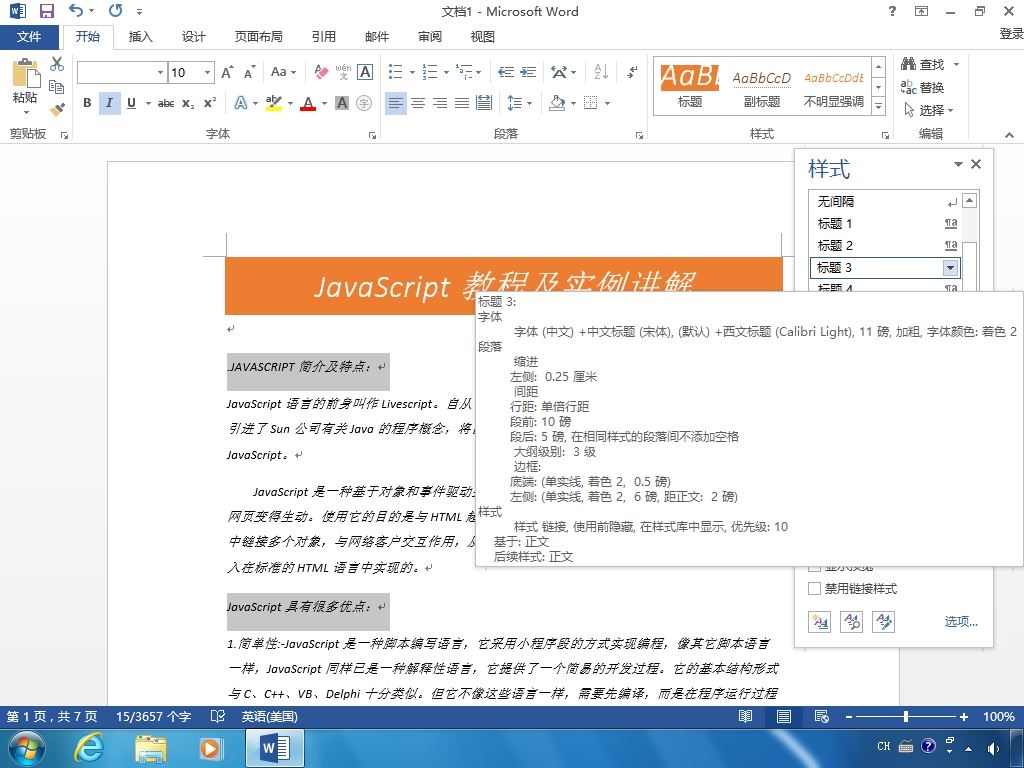Open the 查找 dropdown arrow

click(957, 64)
